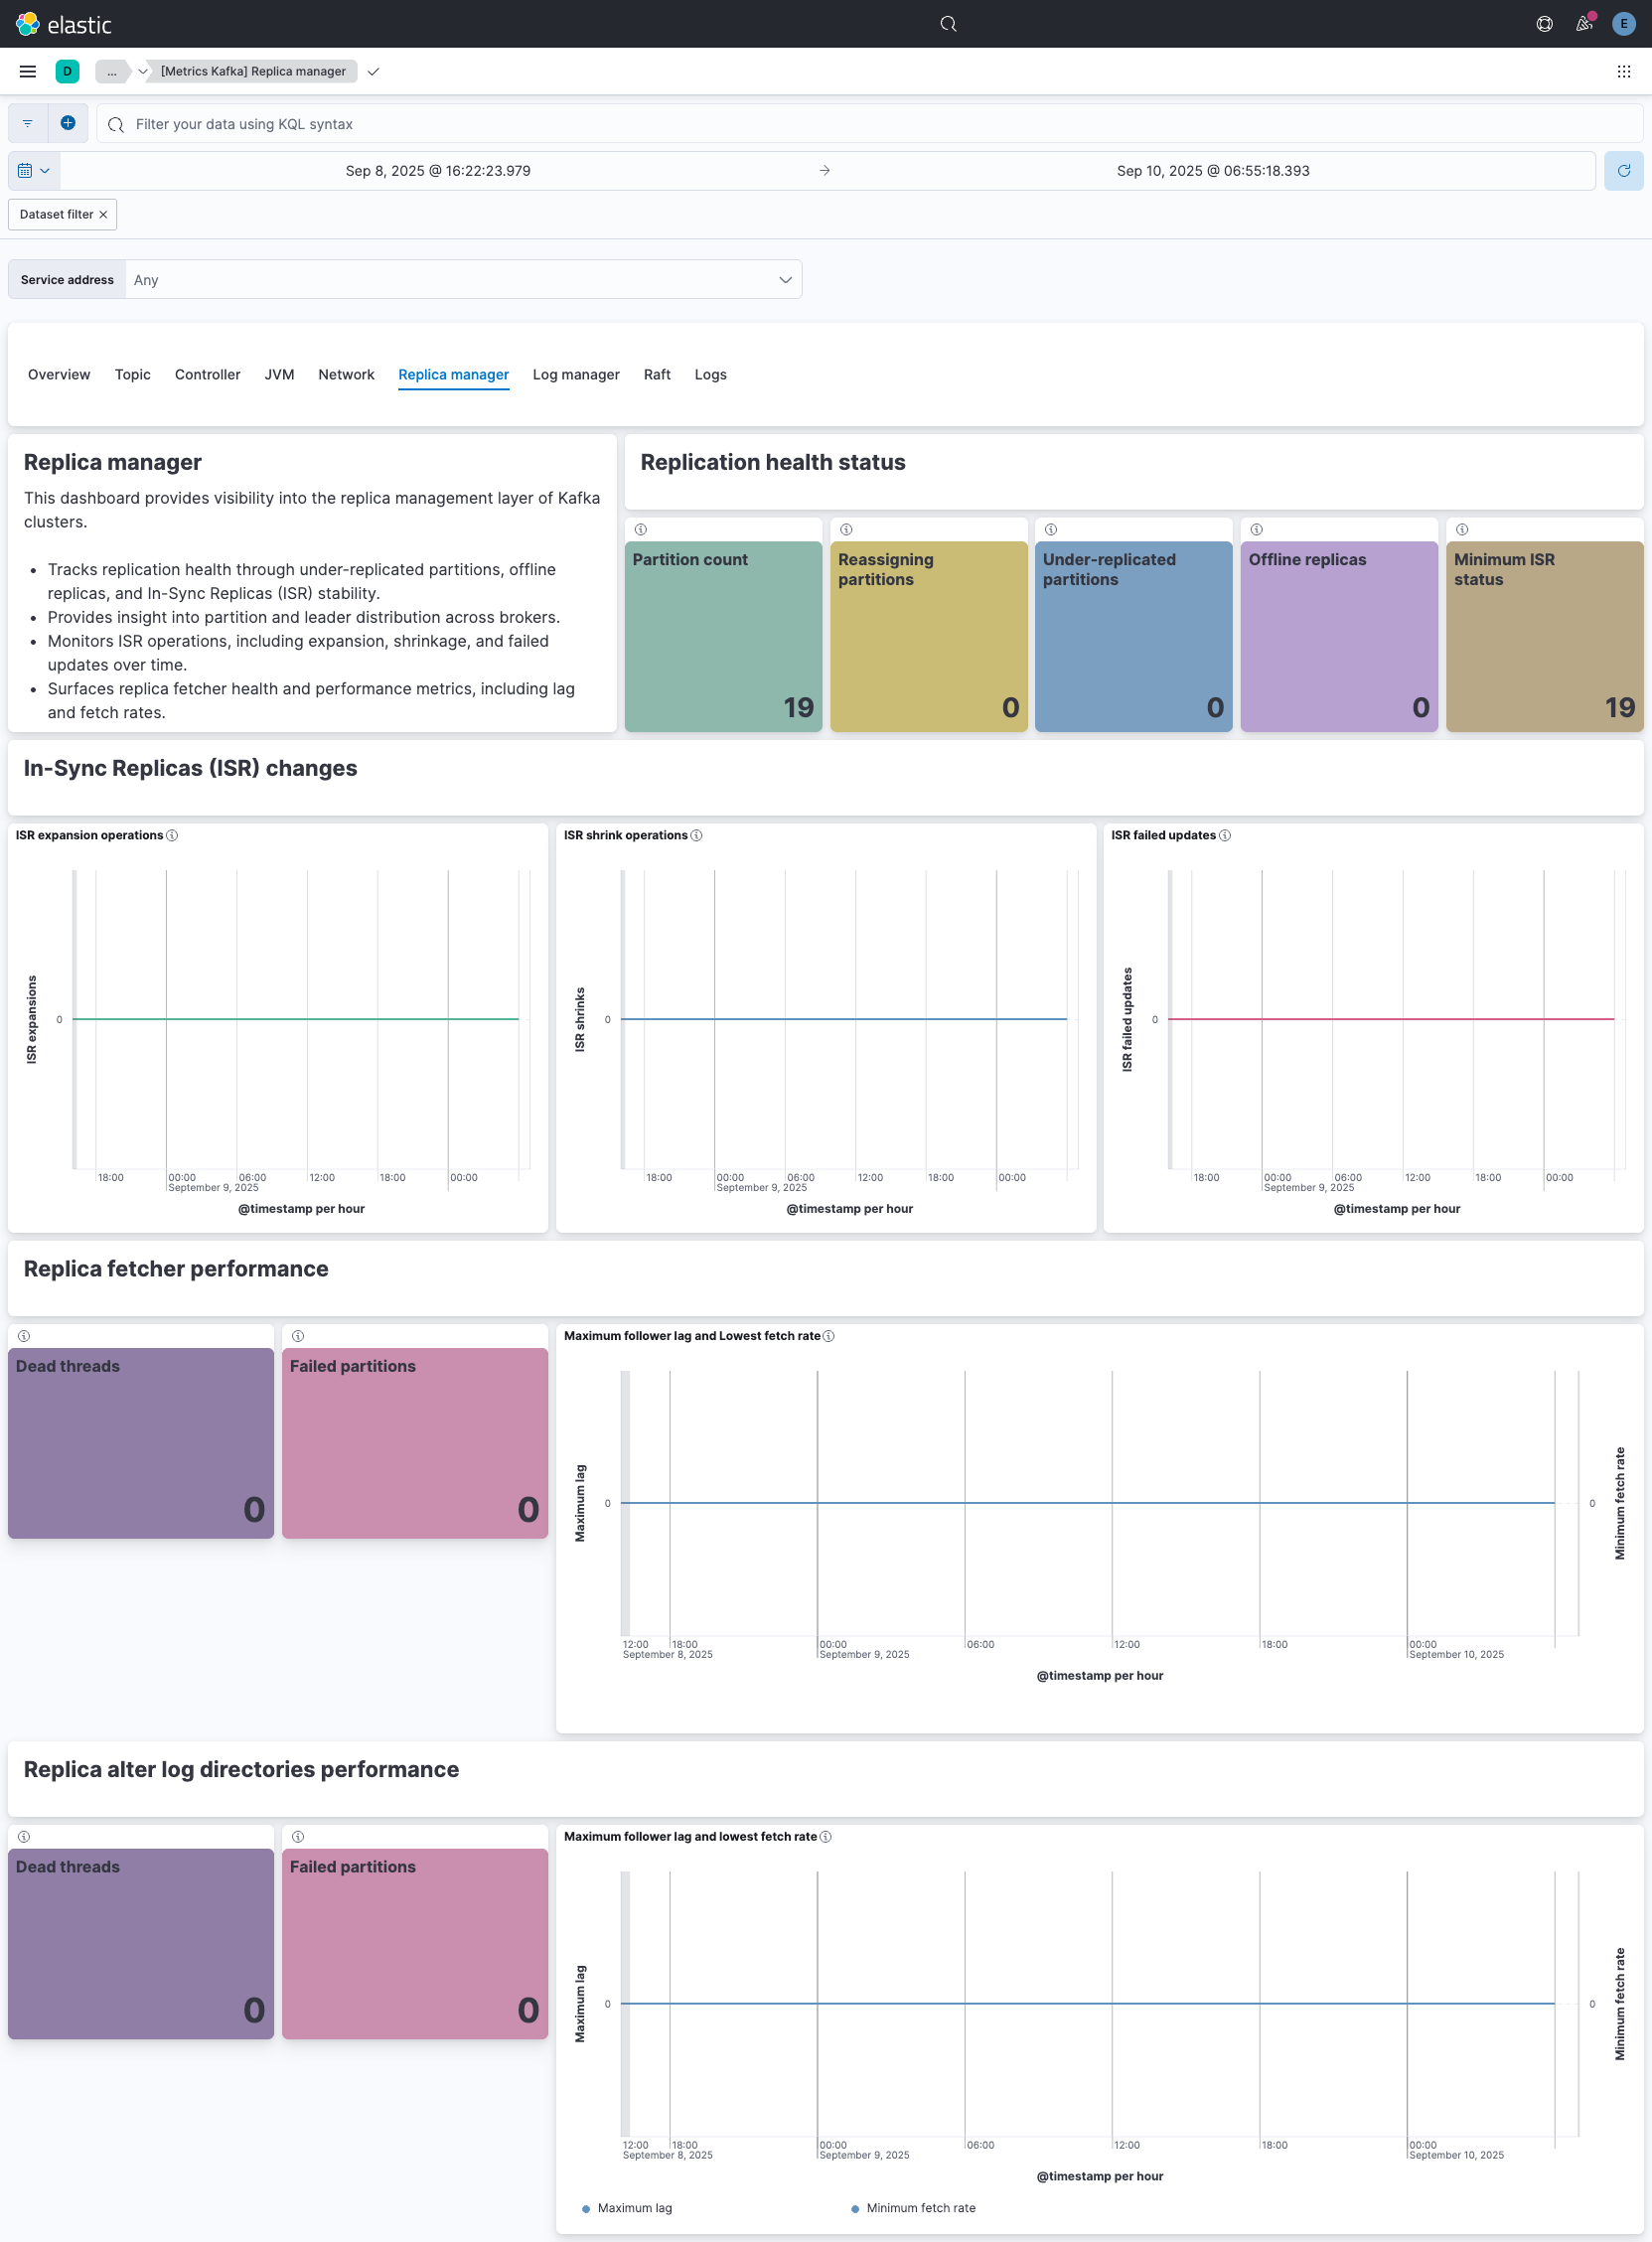
Task: Open the newsfeed notifications icon
Action: click(1584, 24)
